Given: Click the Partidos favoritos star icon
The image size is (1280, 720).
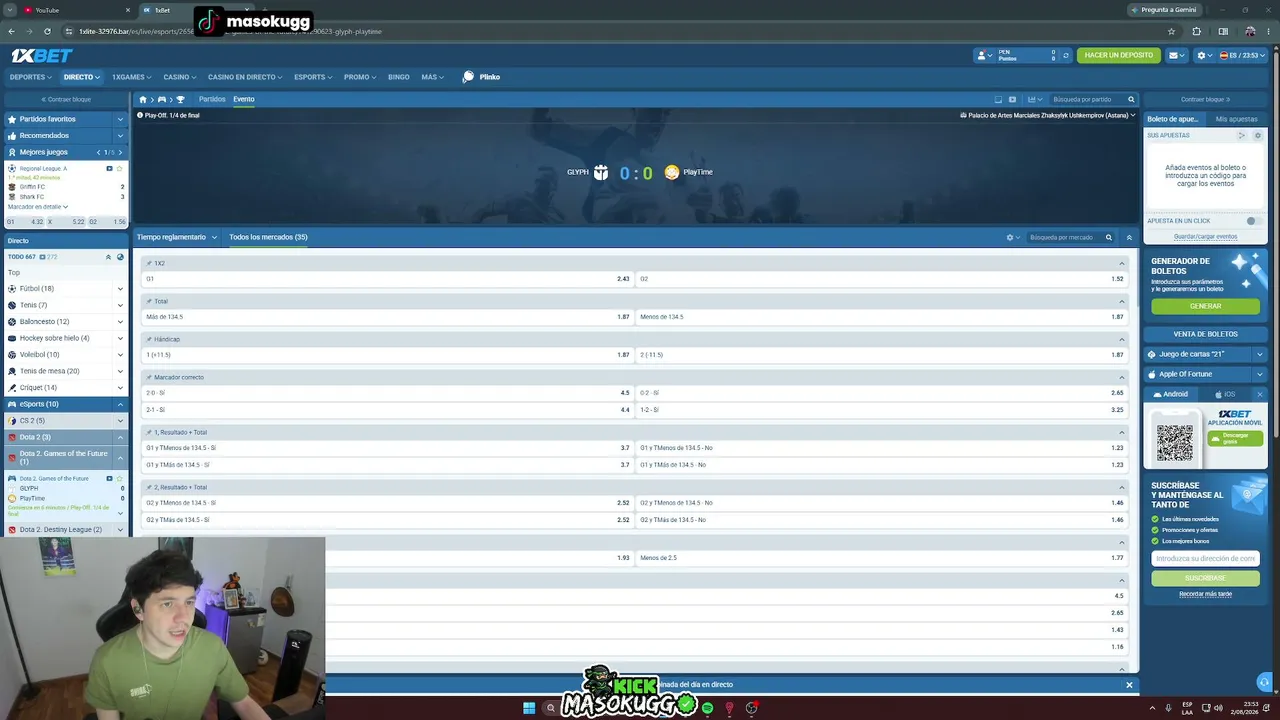Looking at the screenshot, I should point(12,119).
